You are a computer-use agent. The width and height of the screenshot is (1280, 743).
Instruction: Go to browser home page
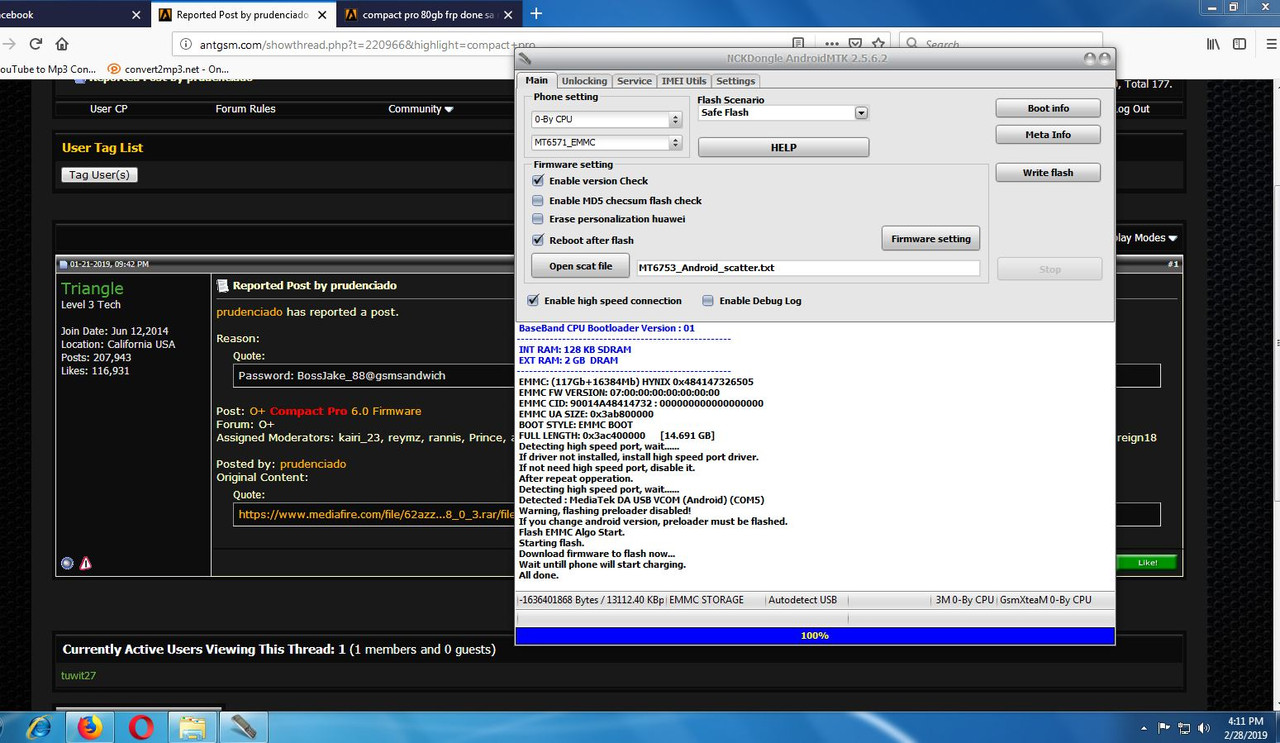point(62,44)
